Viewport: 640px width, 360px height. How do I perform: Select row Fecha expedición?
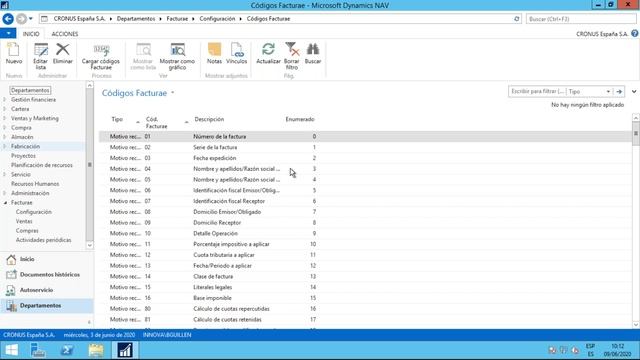[x=365, y=158]
